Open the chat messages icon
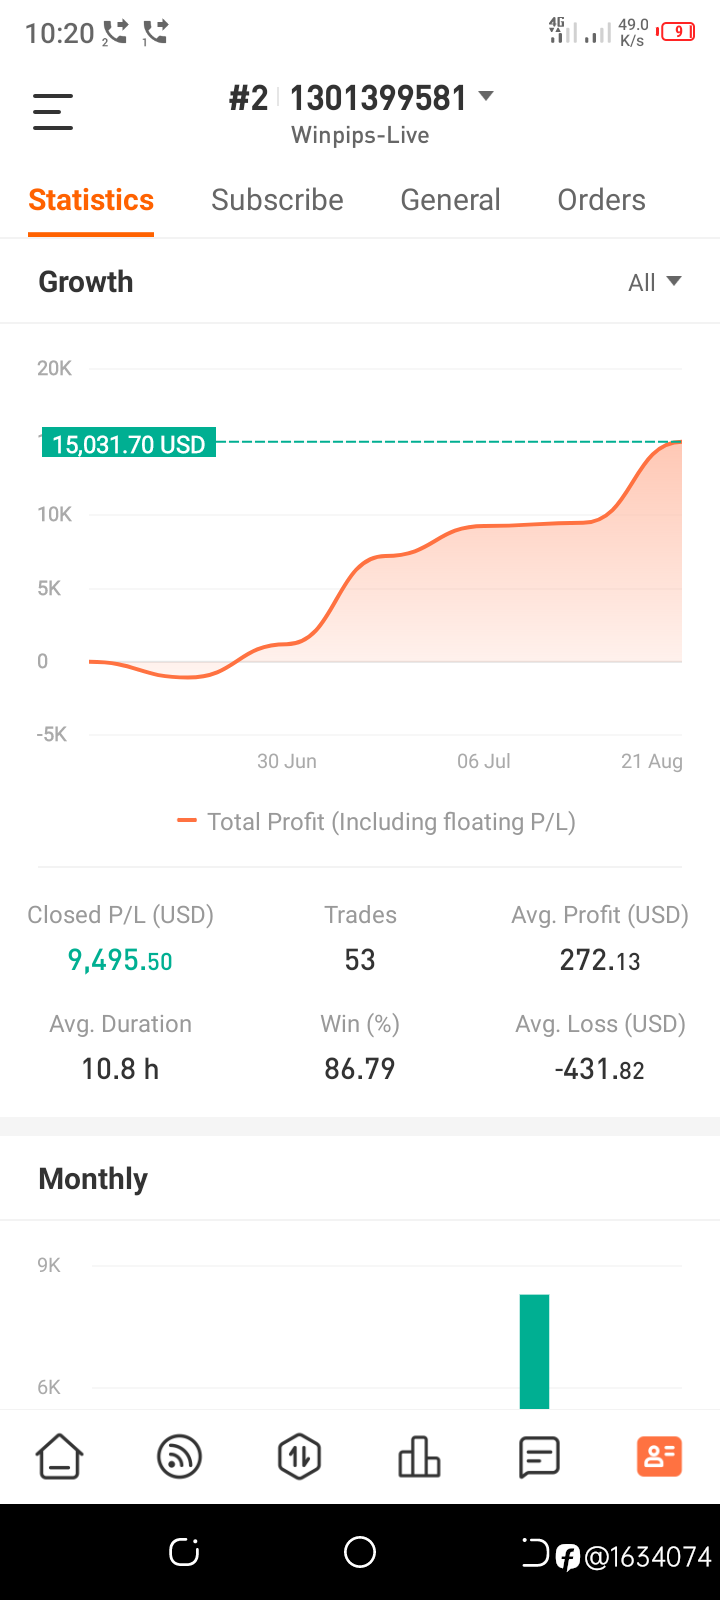Screen dimensions: 720x1600 539,1457
